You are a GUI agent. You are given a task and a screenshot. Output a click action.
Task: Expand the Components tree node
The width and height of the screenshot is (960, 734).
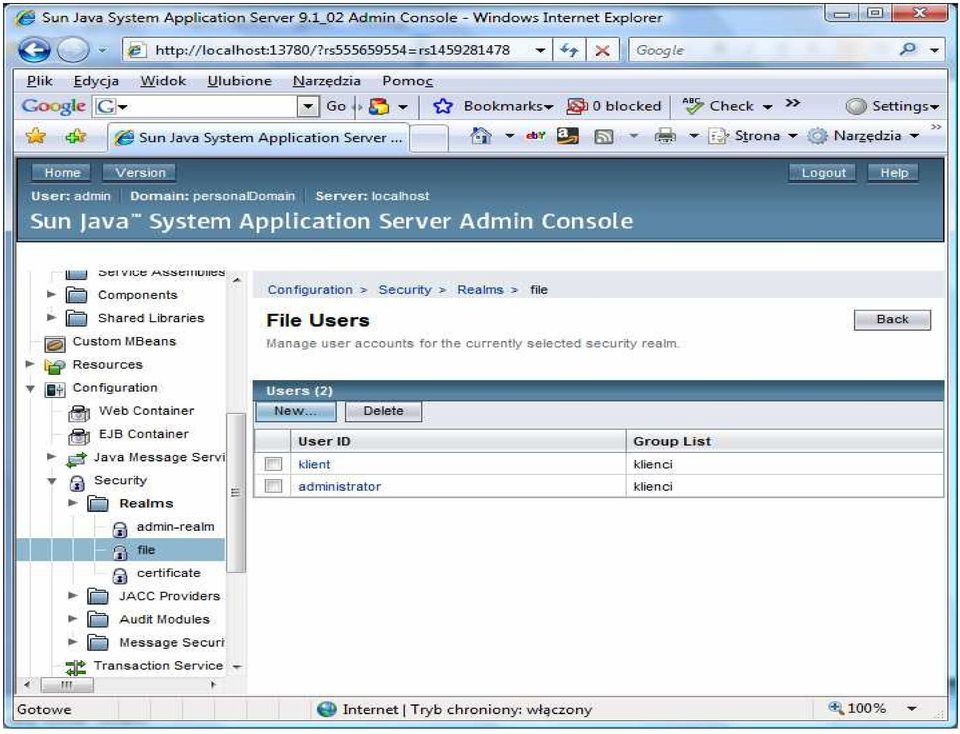coord(51,294)
